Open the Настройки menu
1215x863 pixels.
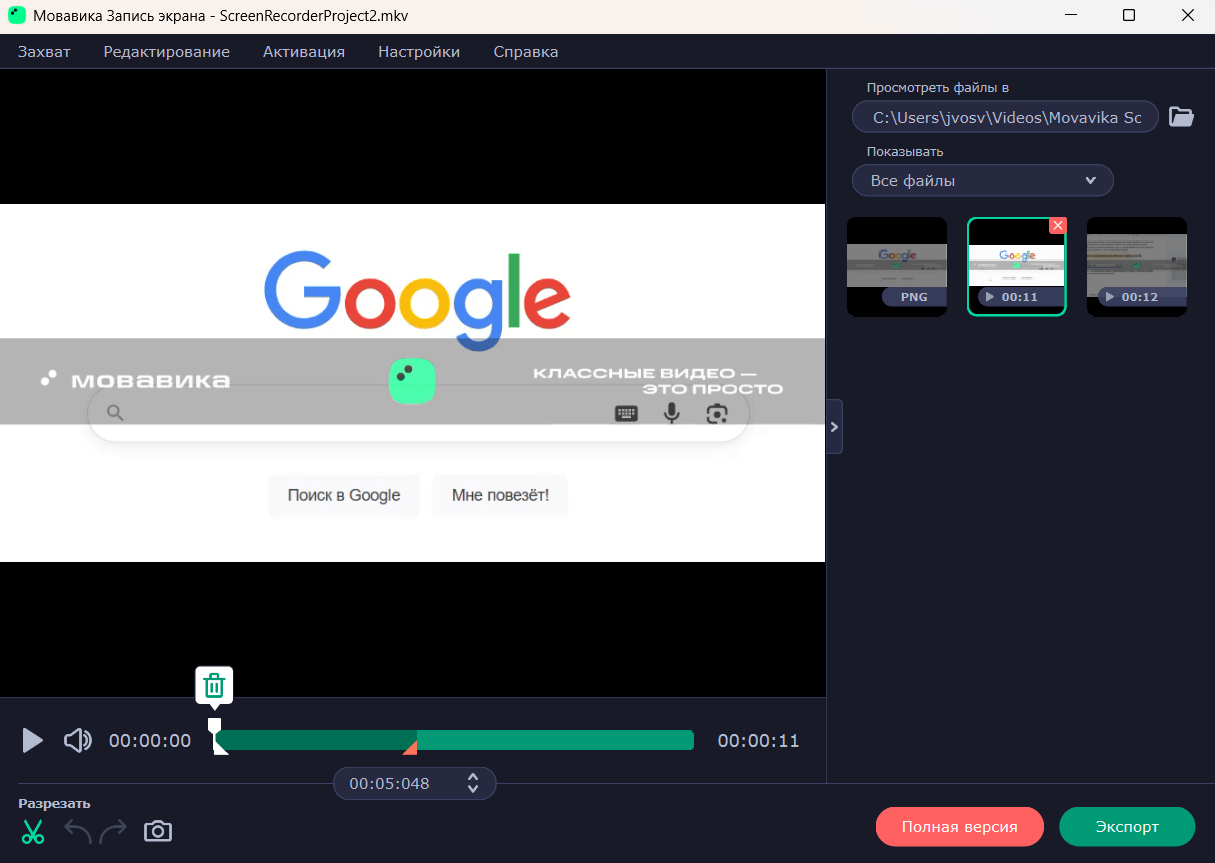(419, 52)
